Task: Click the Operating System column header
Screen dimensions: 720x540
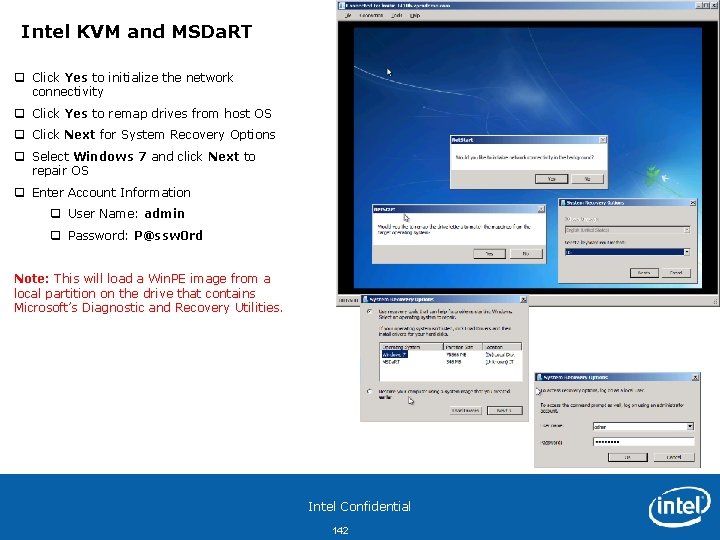Action: 411,347
